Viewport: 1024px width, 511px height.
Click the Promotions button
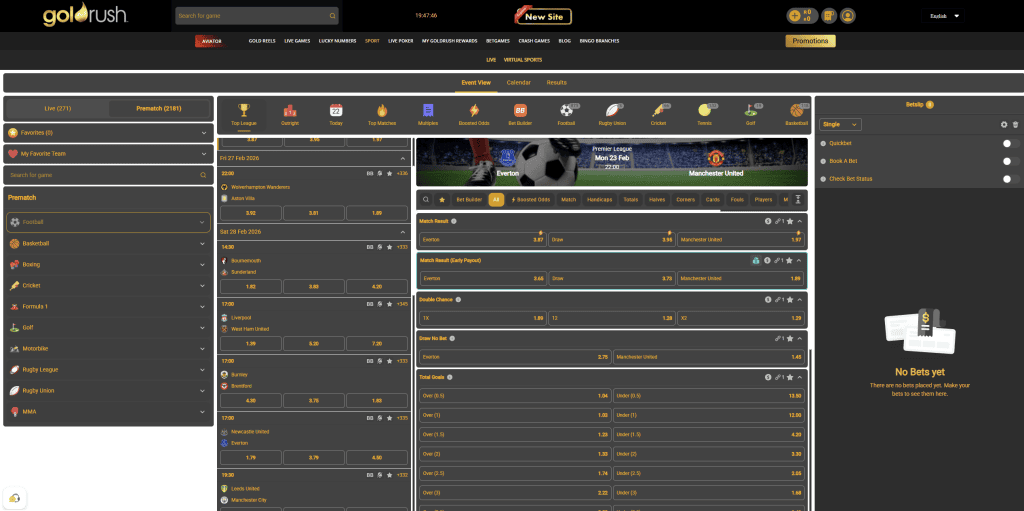click(810, 41)
